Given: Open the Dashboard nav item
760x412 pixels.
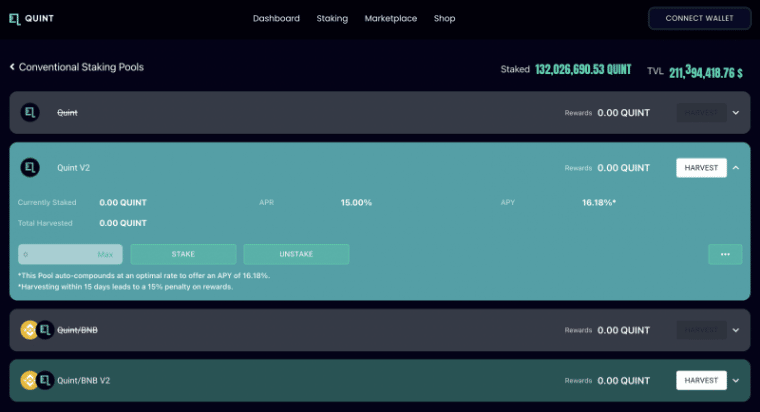Looking at the screenshot, I should (276, 18).
